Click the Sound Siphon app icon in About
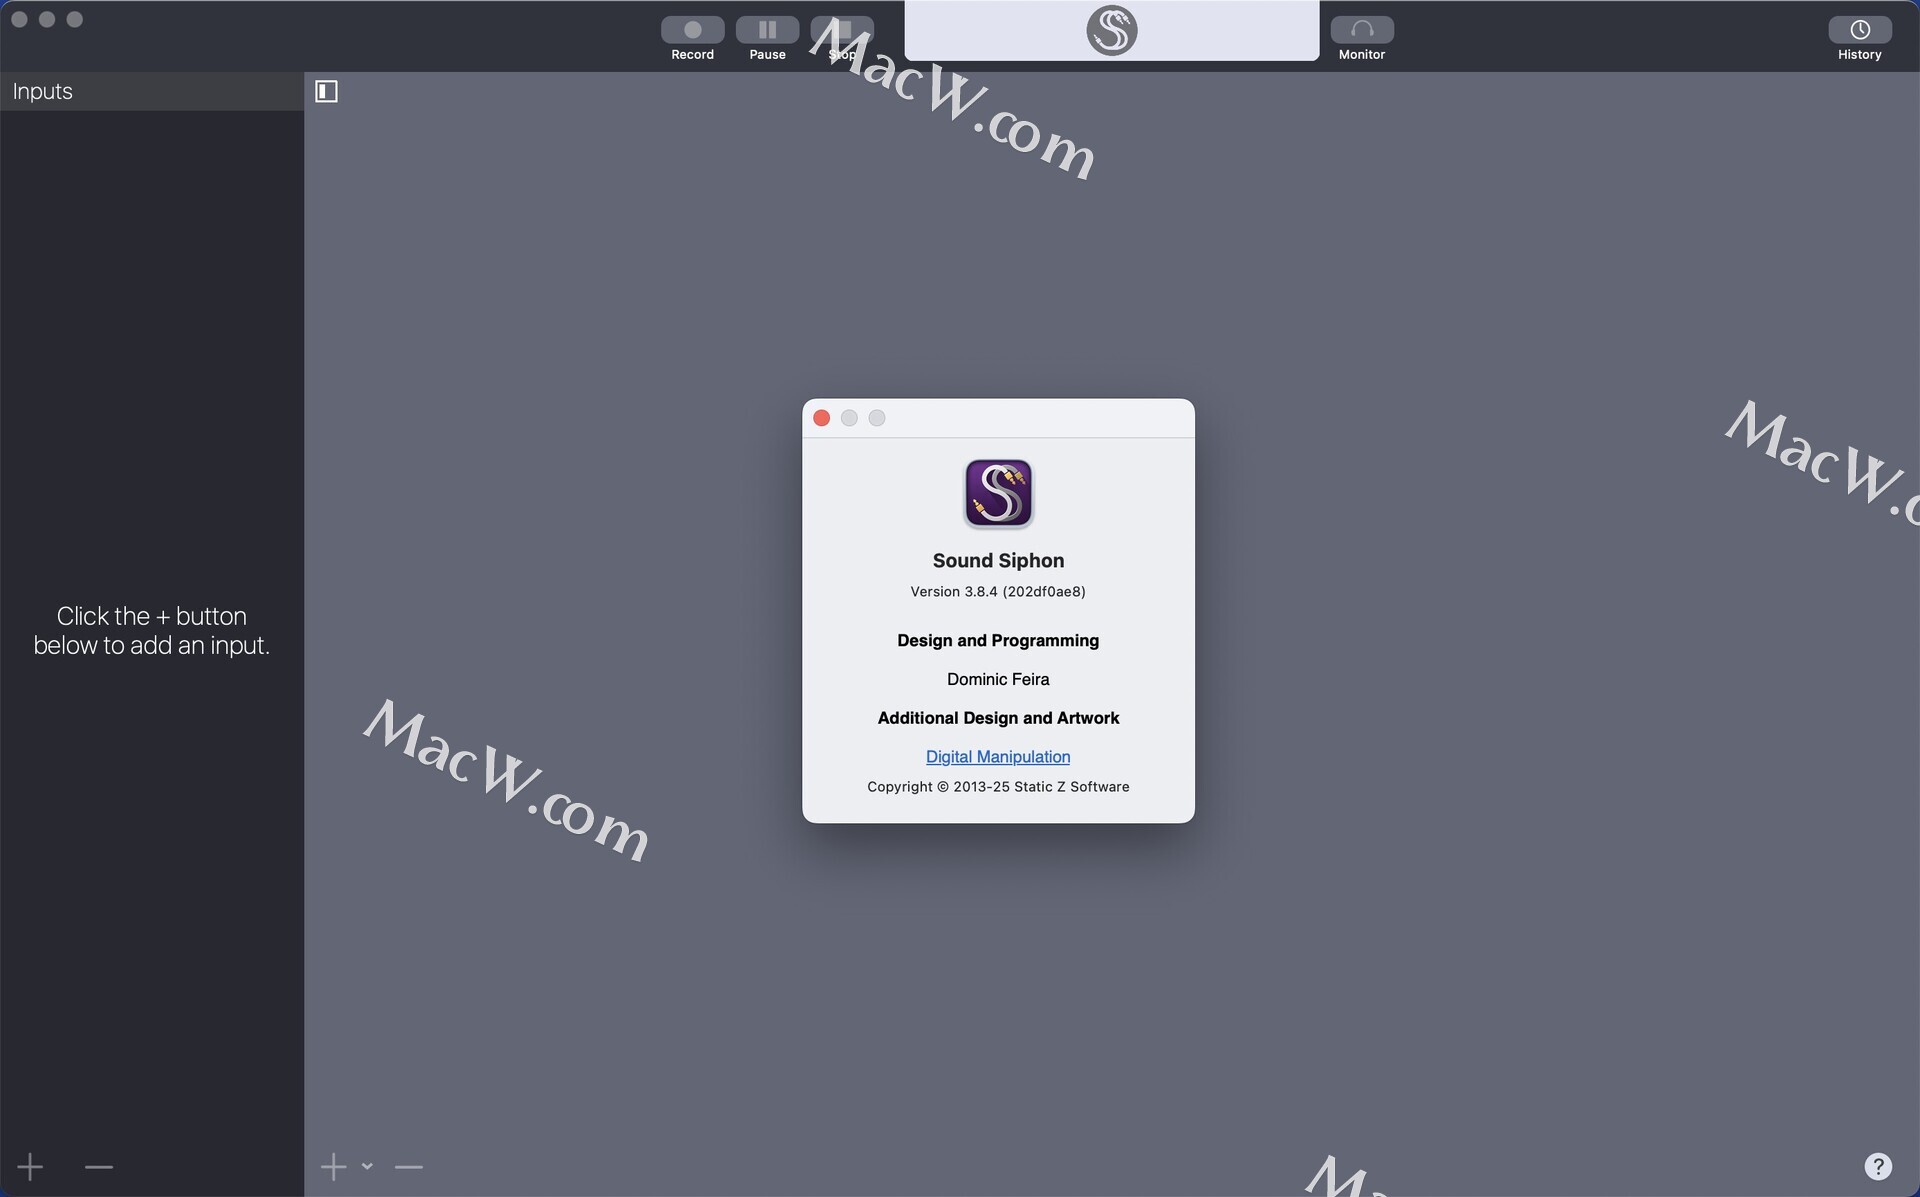The image size is (1920, 1197). click(x=998, y=493)
